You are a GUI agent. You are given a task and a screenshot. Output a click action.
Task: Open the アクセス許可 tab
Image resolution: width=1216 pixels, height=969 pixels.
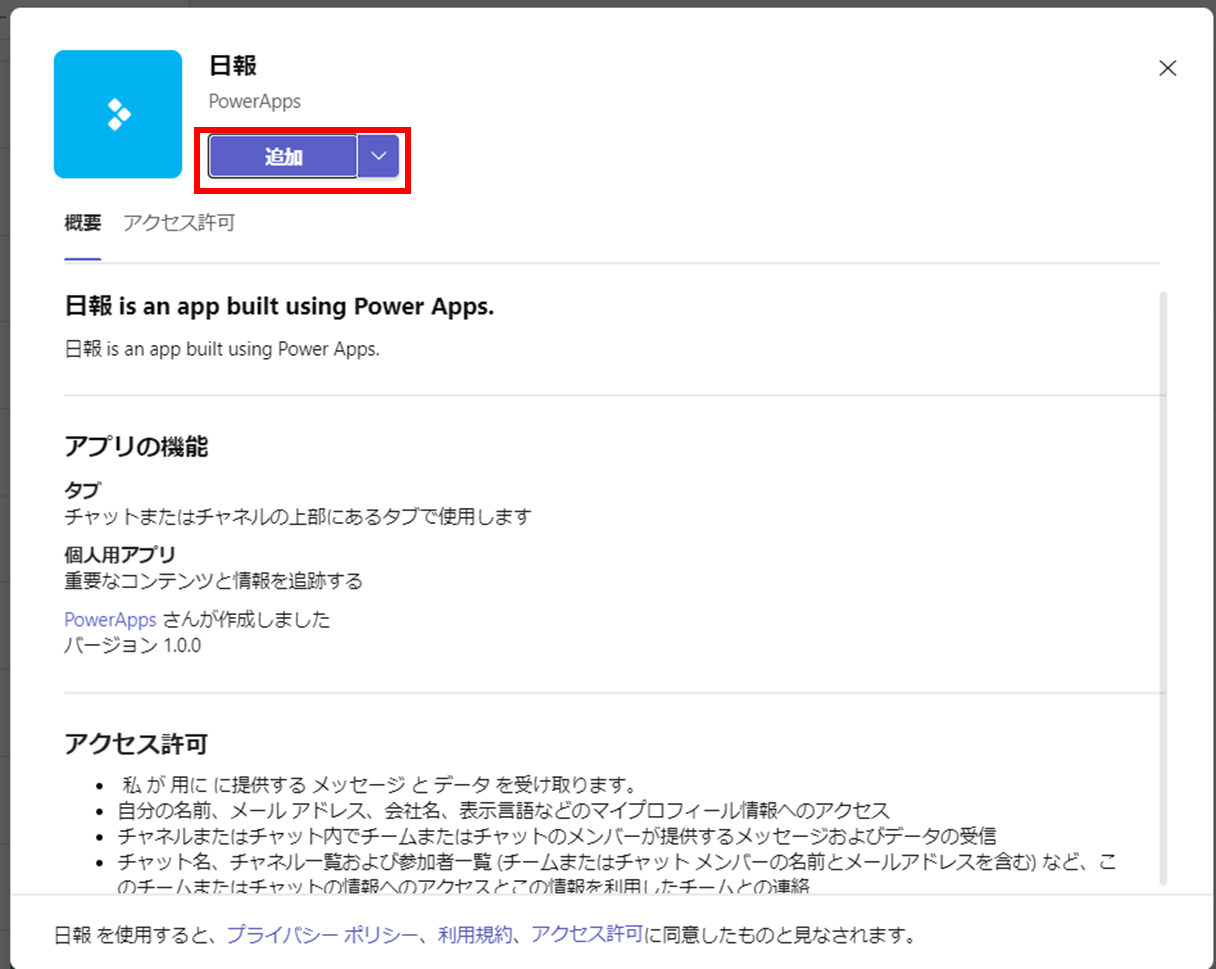(179, 223)
